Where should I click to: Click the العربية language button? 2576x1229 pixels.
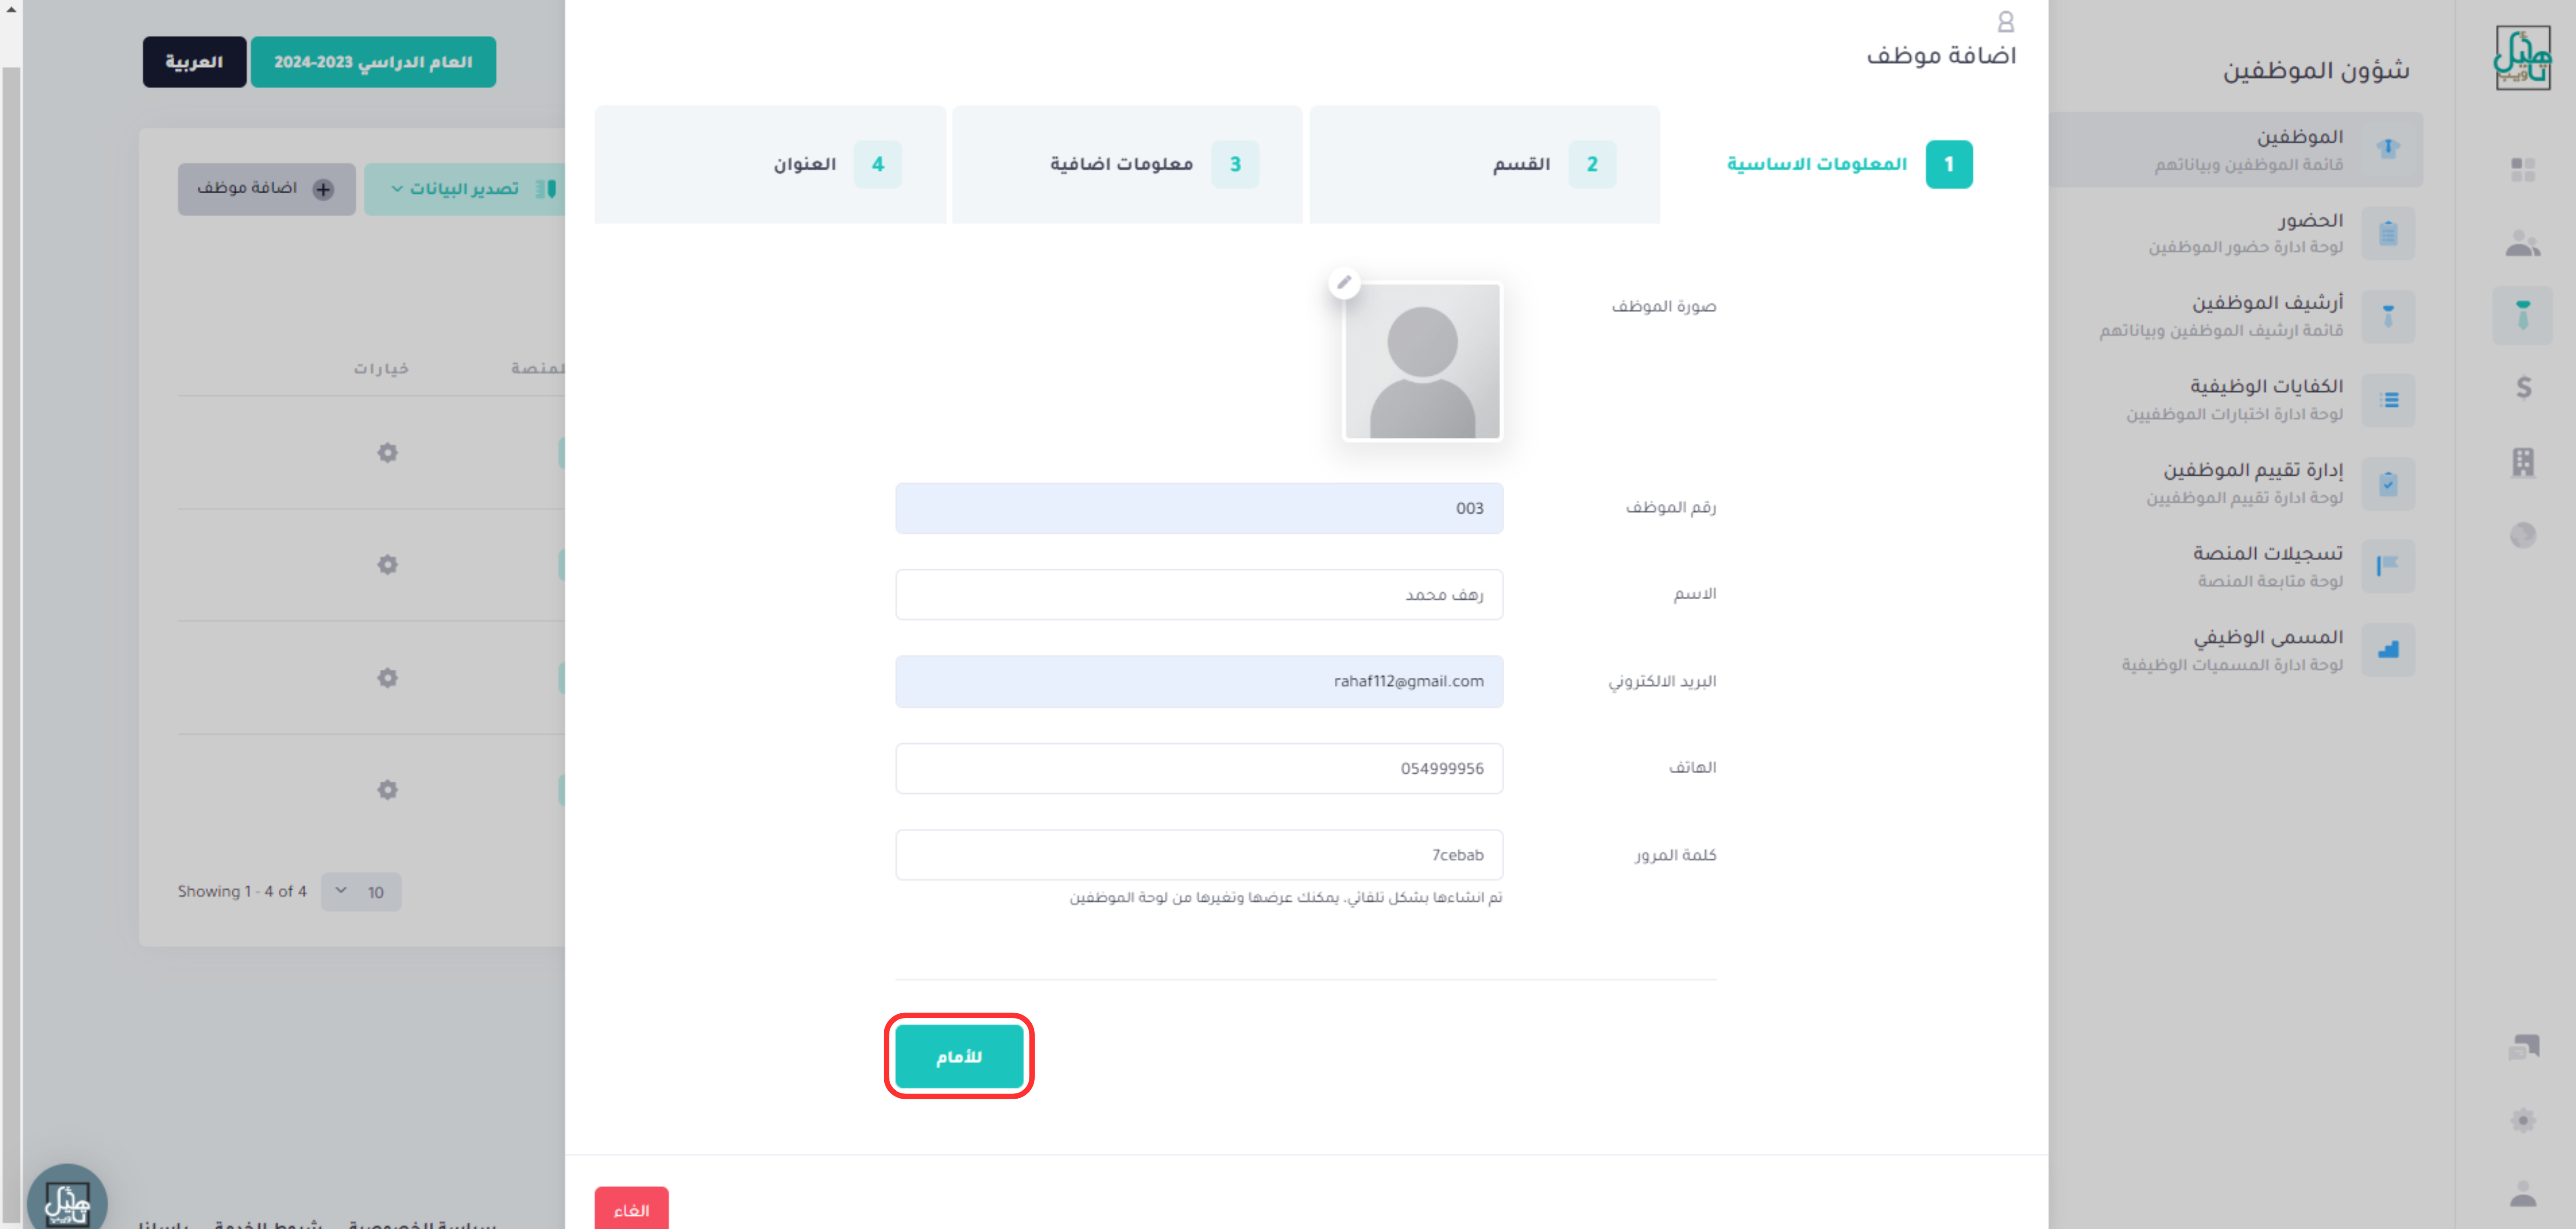(x=194, y=62)
